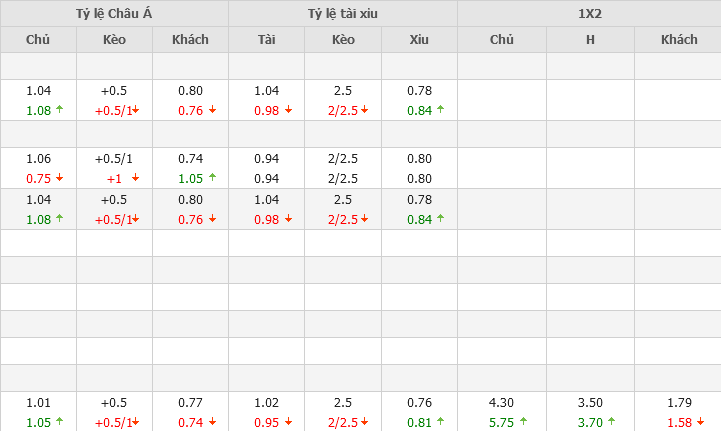The image size is (721, 431).
Task: Select the 3.50 draw odds
Action: pos(590,404)
